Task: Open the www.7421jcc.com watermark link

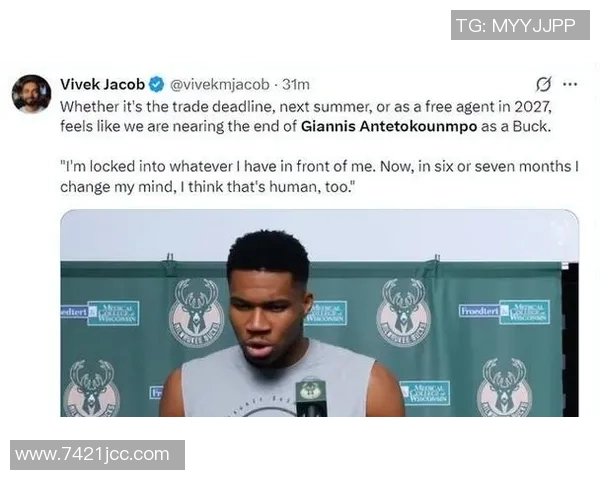Action: point(97,455)
